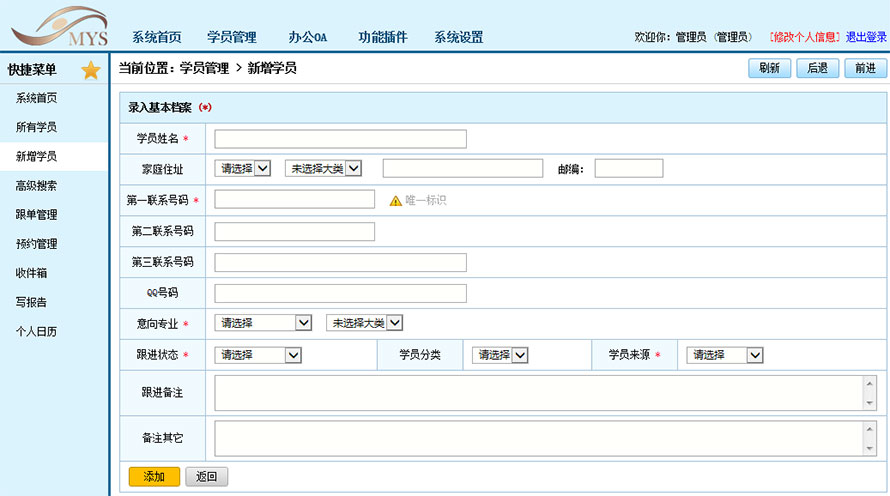Open 高级搜索 from the sidebar
Image resolution: width=890 pixels, height=496 pixels.
point(36,185)
